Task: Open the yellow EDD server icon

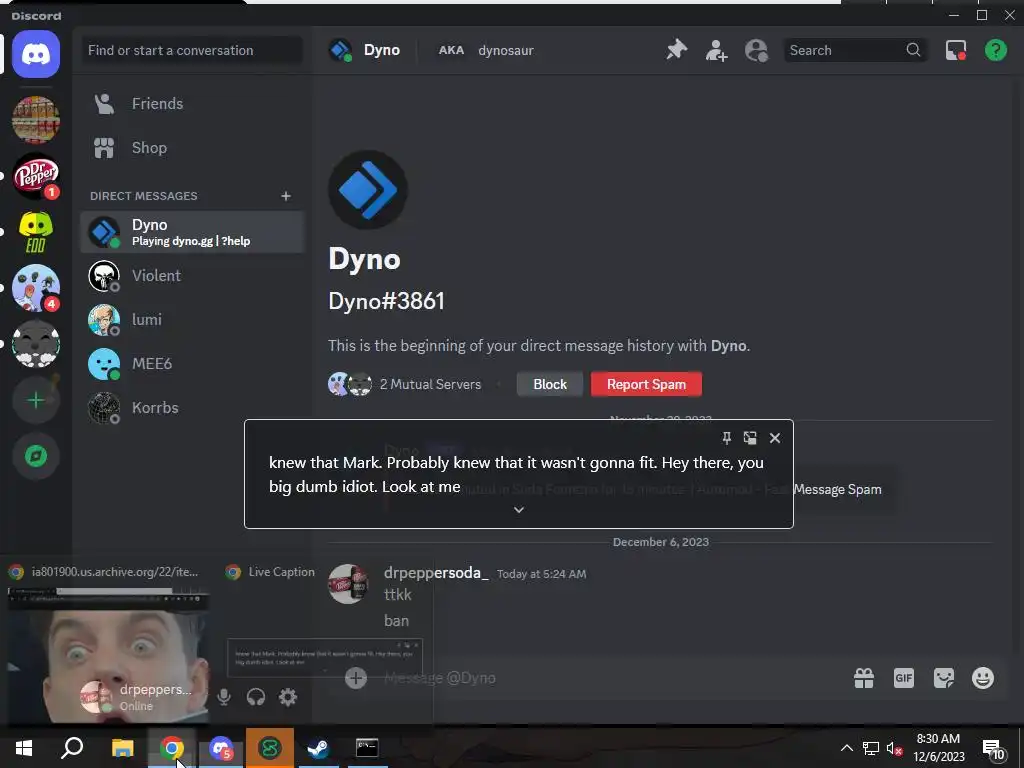Action: [x=36, y=232]
